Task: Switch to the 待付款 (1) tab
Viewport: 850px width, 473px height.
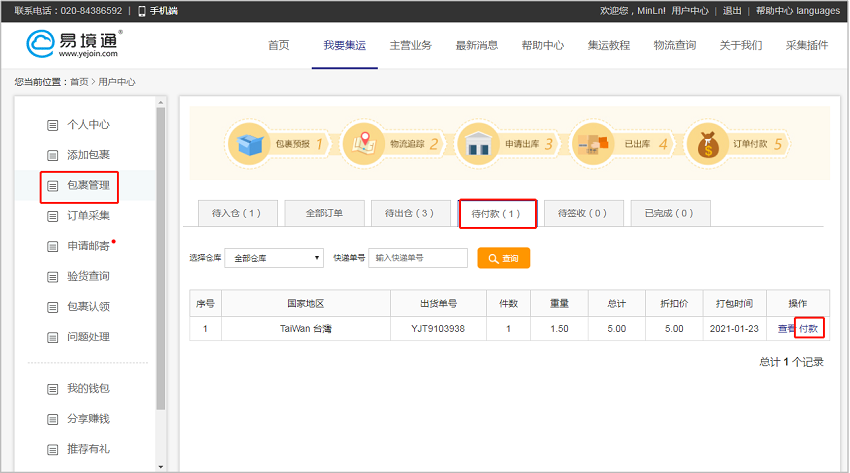Action: [497, 213]
